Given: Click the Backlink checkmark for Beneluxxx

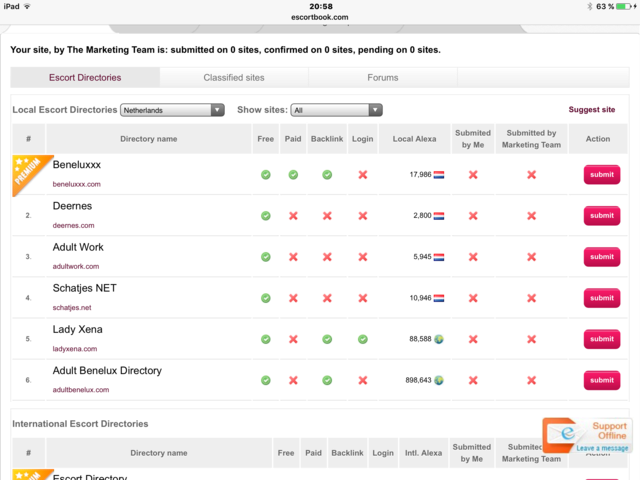Looking at the screenshot, I should click(x=327, y=175).
